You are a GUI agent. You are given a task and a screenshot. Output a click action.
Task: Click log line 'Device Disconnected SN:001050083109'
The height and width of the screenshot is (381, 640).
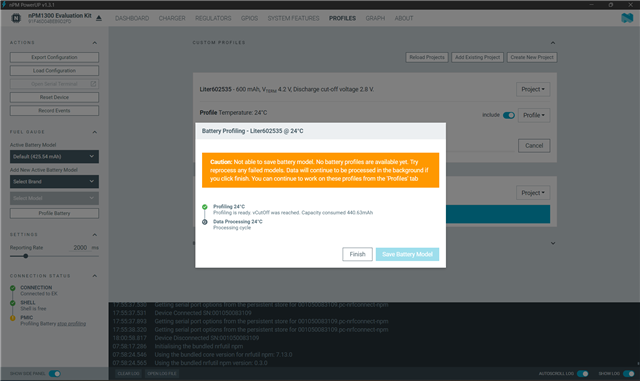(207, 338)
